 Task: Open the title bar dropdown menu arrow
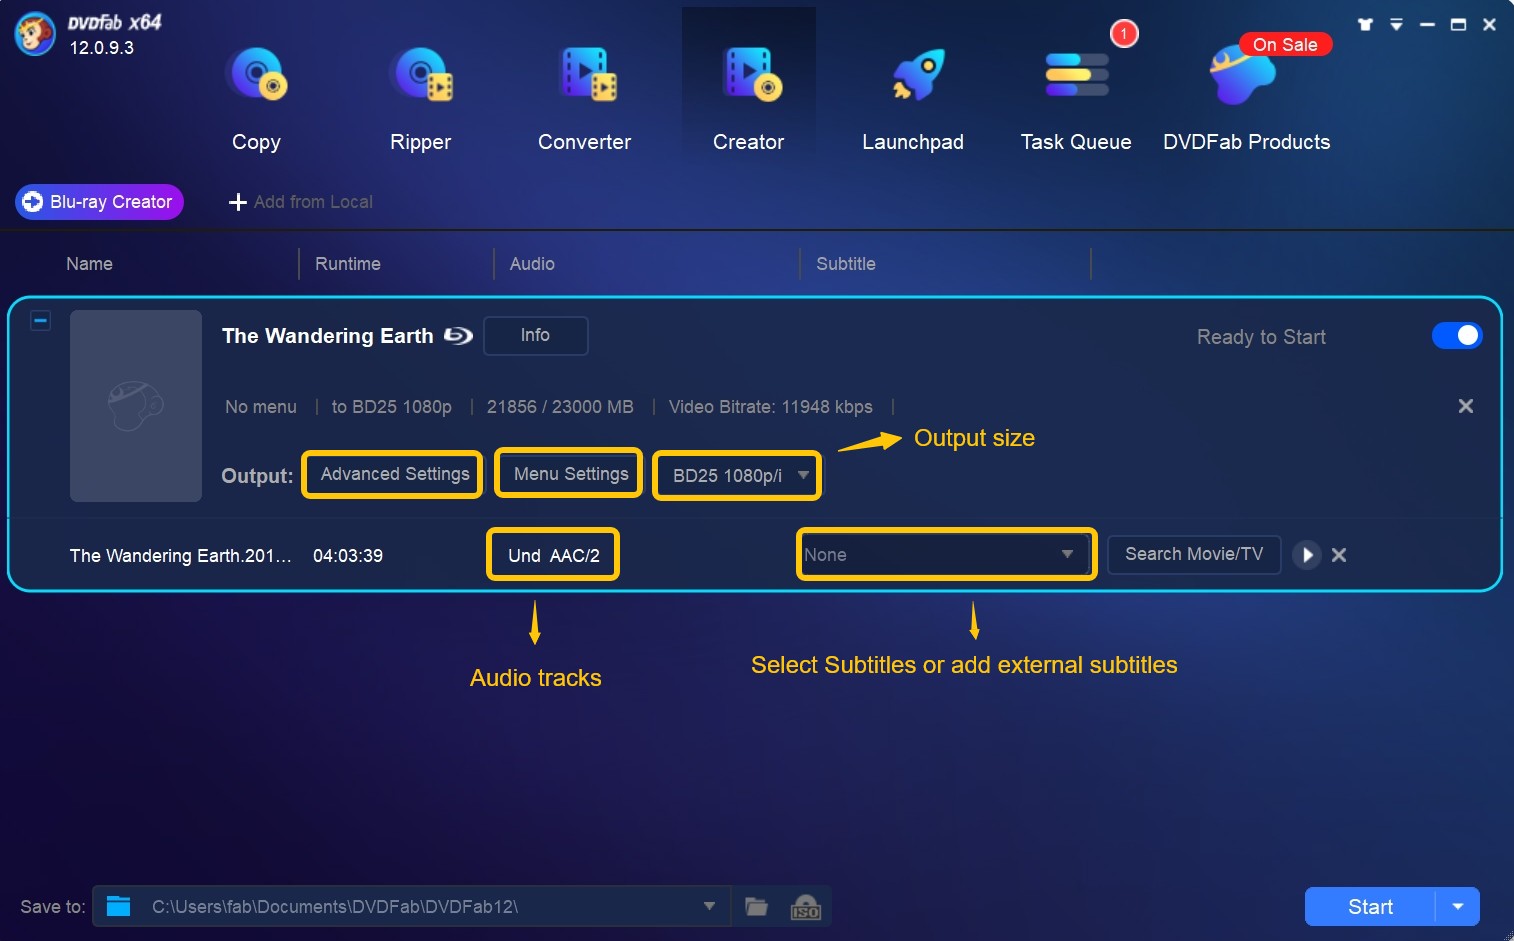[x=1396, y=24]
